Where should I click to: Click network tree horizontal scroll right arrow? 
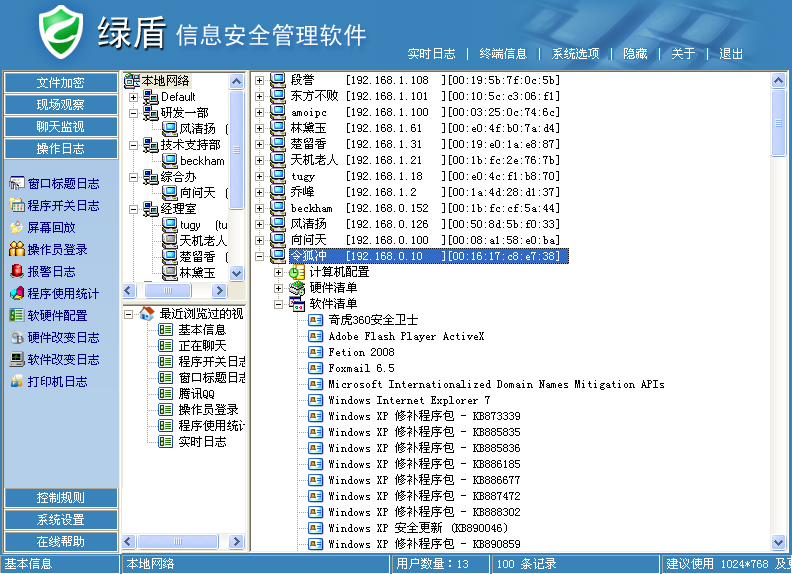tap(219, 291)
